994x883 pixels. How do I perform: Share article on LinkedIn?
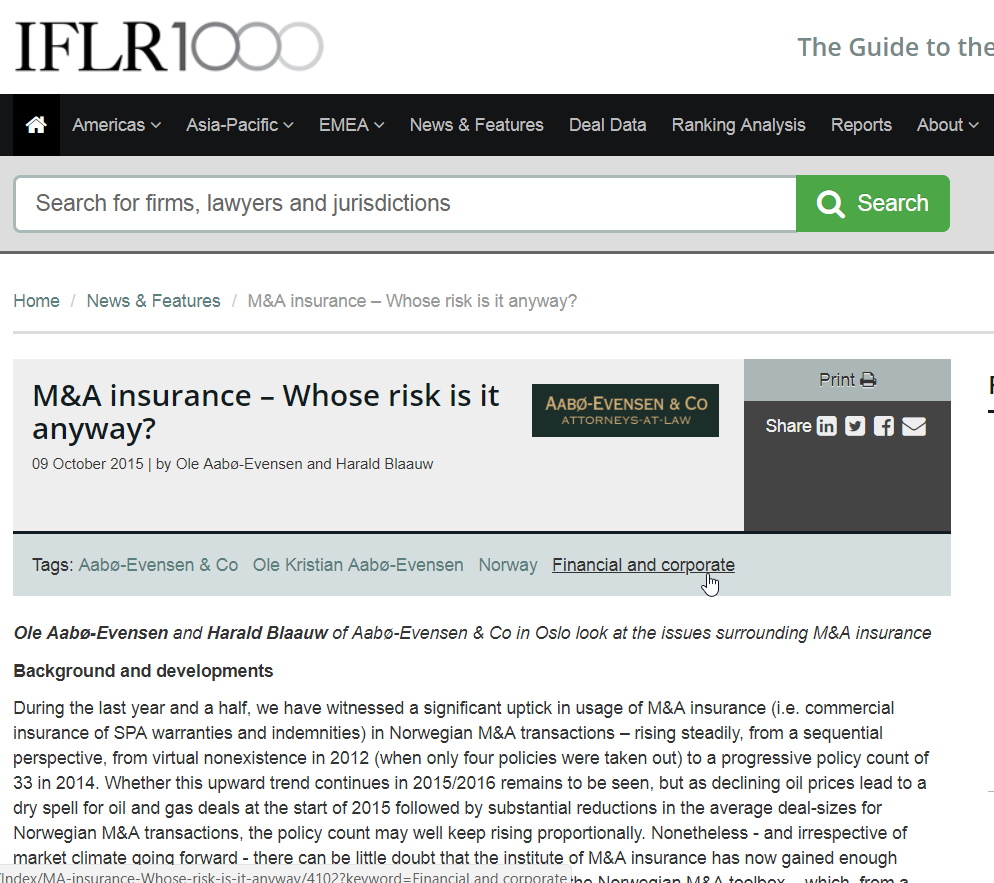(x=827, y=426)
